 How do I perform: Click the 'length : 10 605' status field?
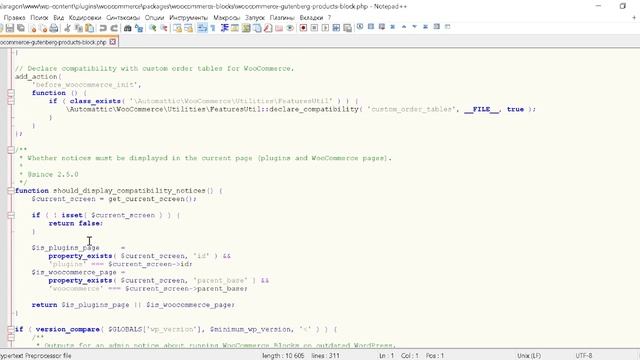[283, 356]
